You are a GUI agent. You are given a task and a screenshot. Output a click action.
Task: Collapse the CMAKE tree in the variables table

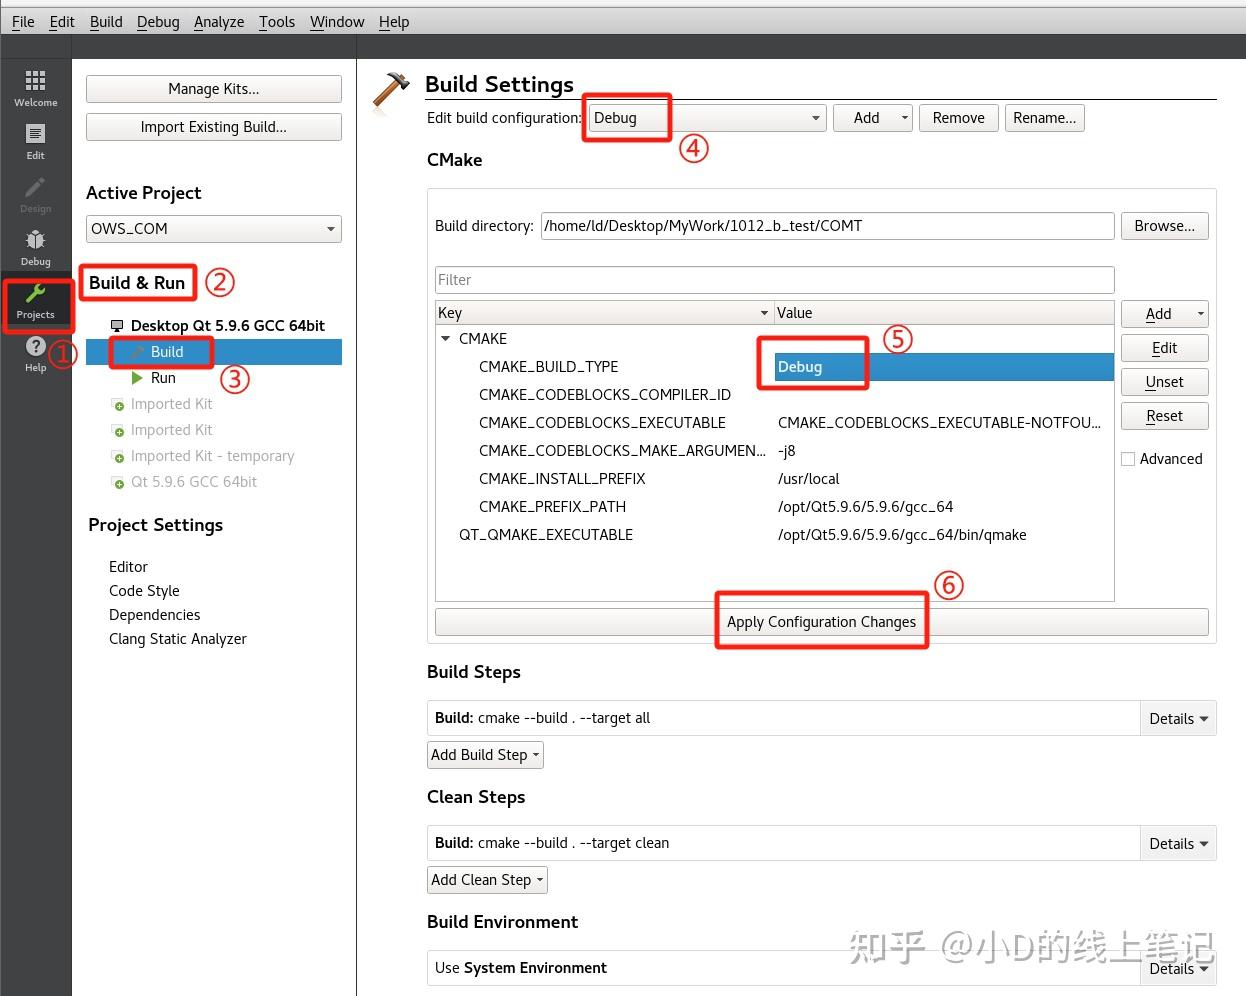tap(446, 338)
